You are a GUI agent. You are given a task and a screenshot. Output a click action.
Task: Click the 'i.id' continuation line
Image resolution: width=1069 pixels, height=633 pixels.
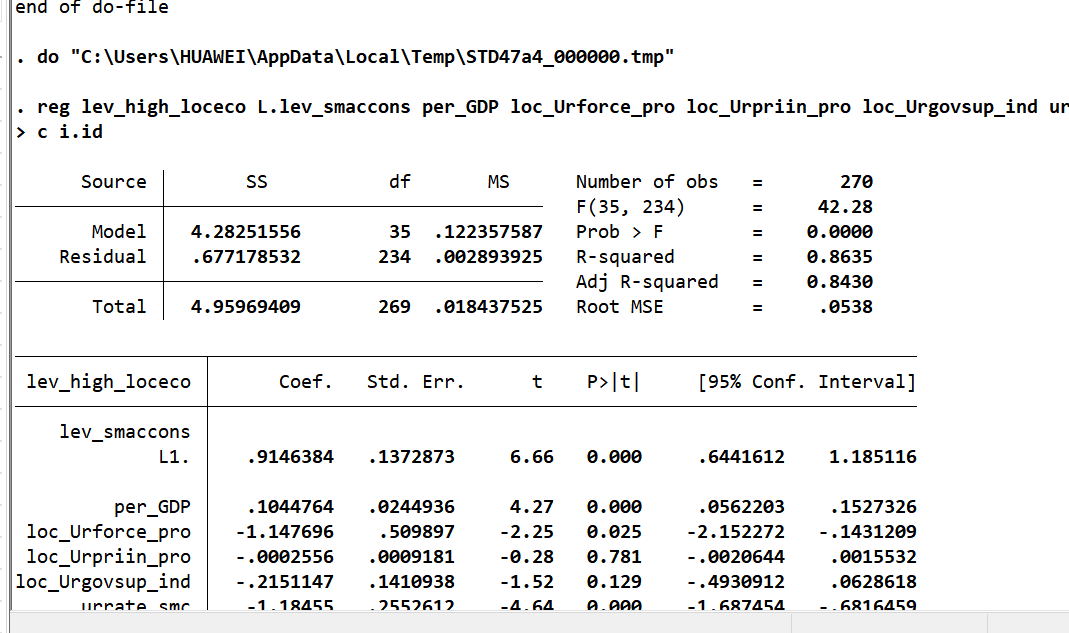pos(59,132)
